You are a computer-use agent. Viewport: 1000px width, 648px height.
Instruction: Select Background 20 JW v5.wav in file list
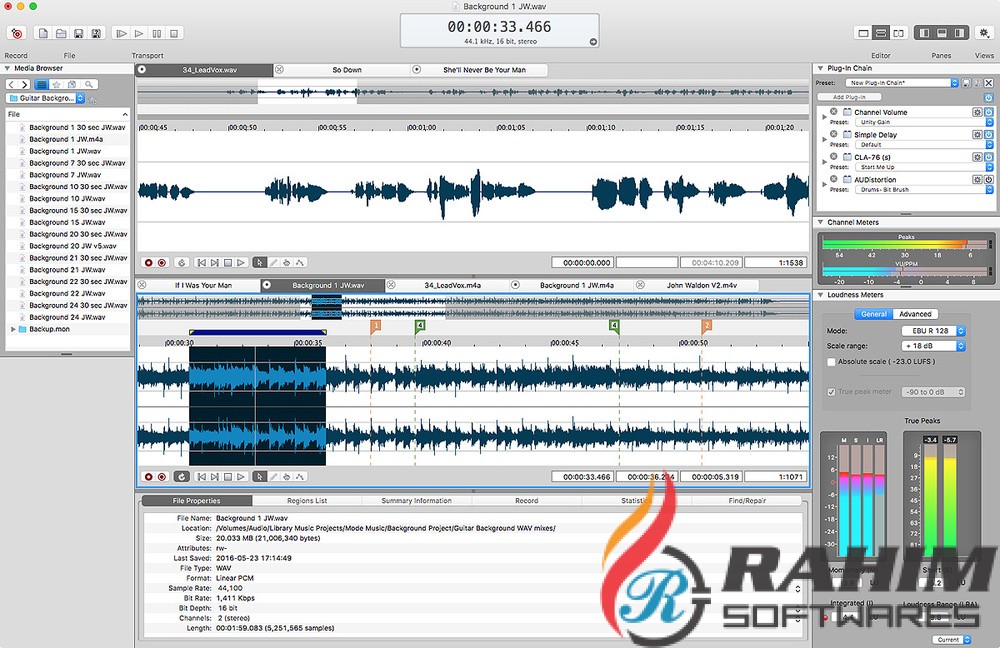(72, 246)
